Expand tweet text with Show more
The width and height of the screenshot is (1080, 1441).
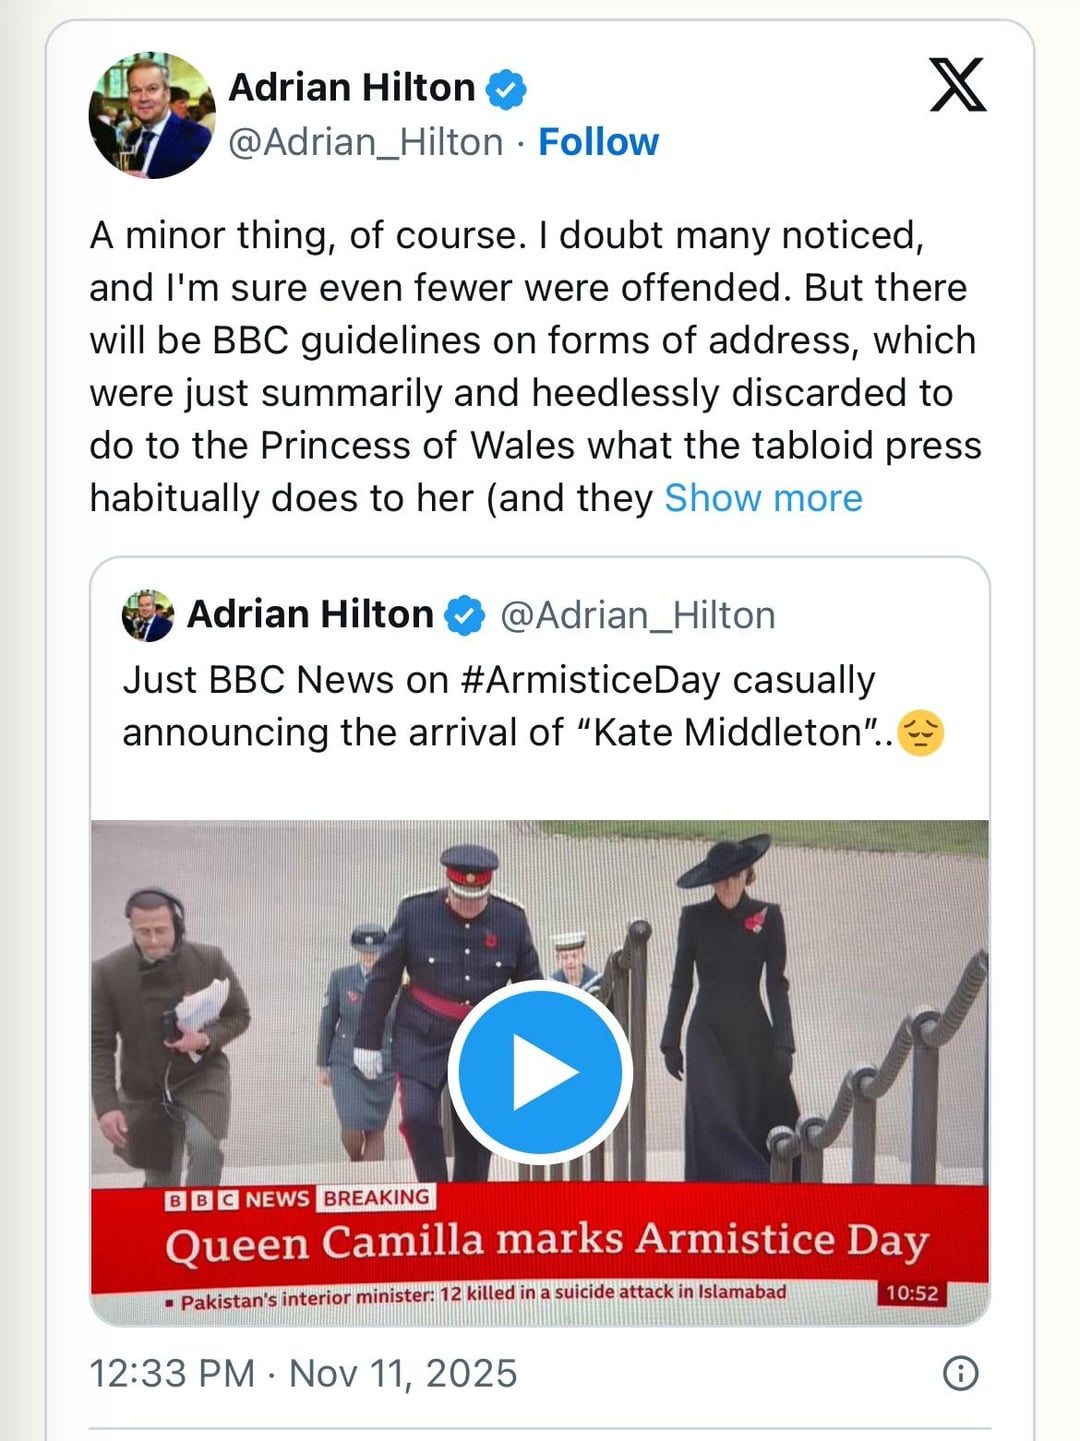click(763, 498)
